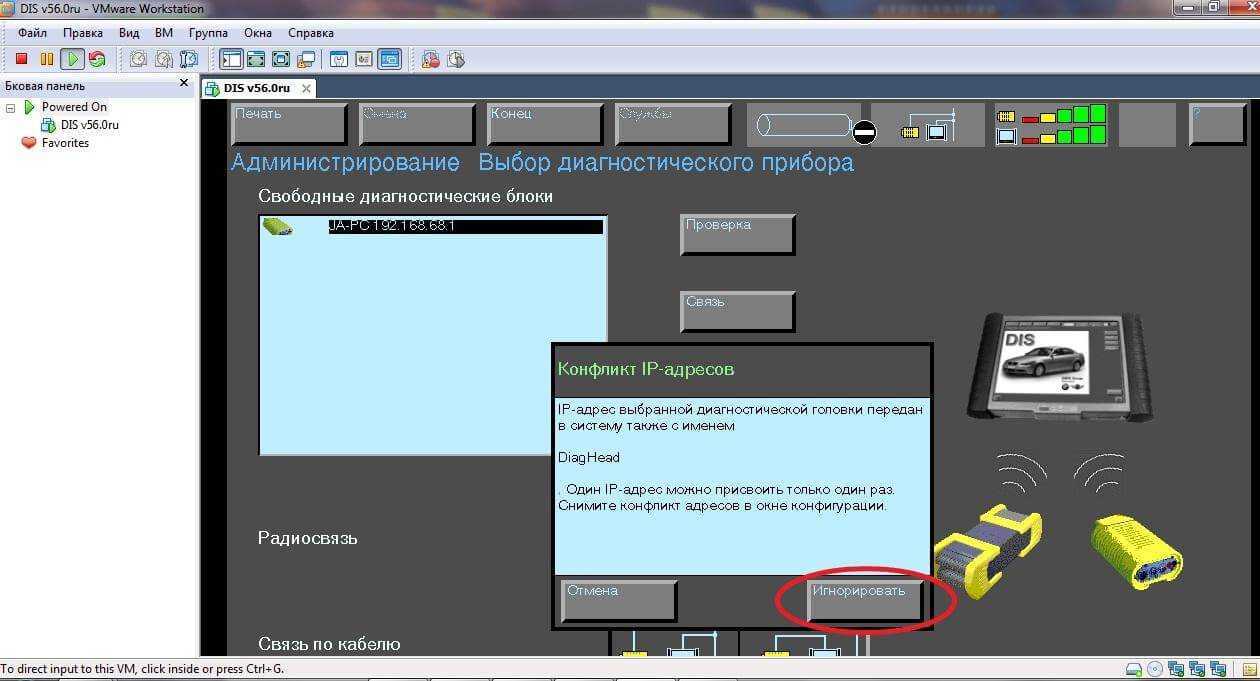Toggle the sidebar view toolbar button

pos(230,60)
